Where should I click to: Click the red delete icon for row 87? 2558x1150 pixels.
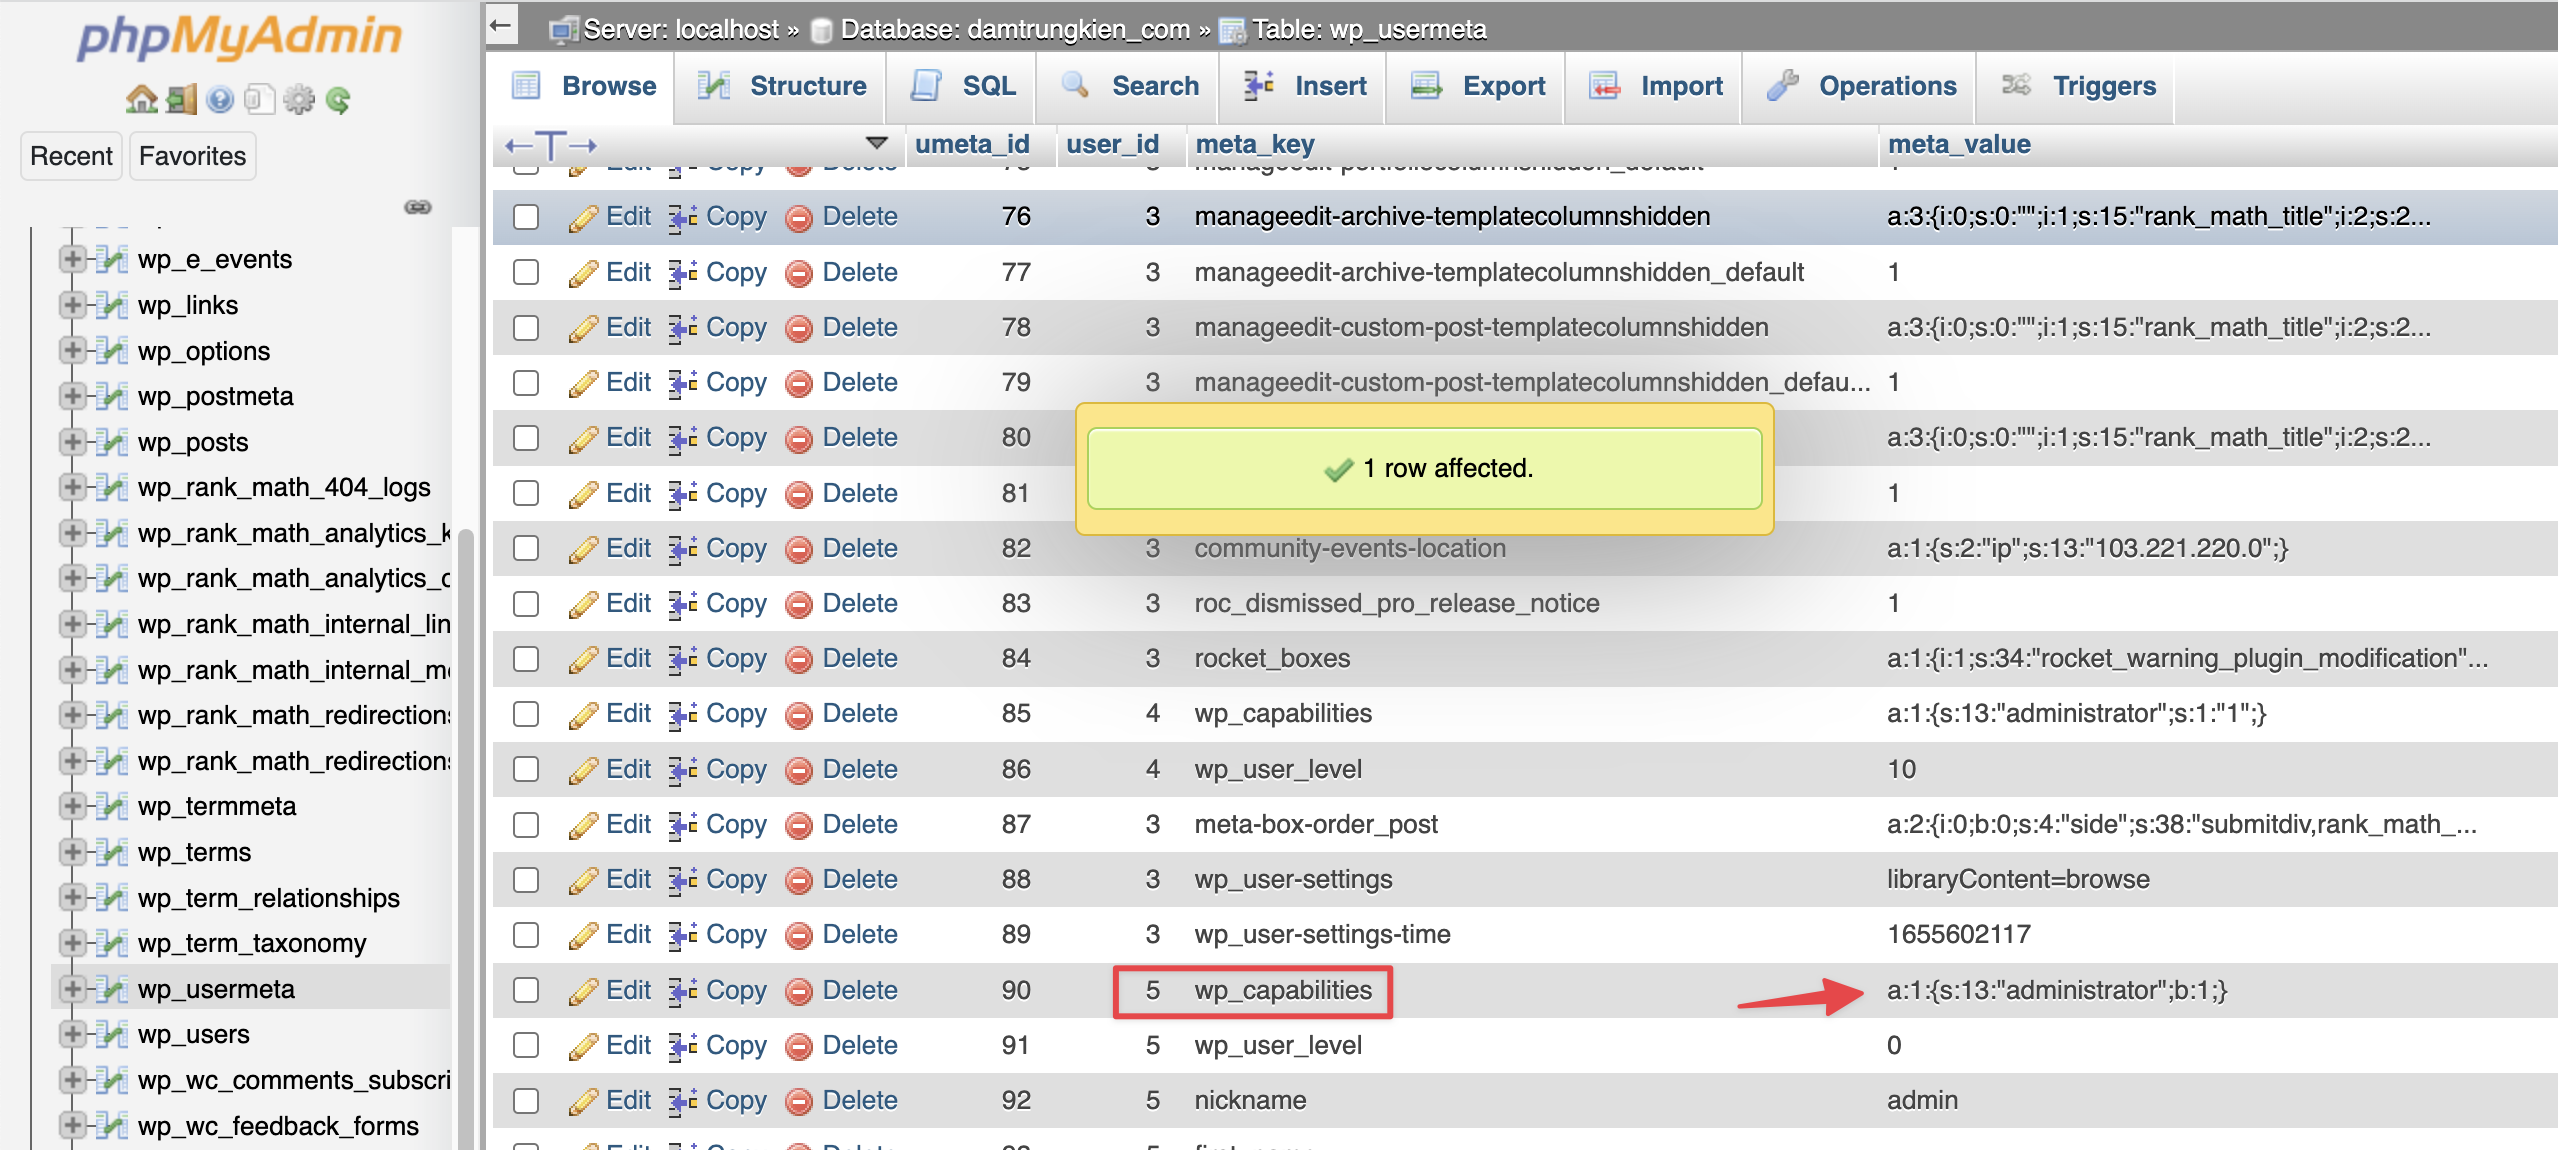click(x=799, y=825)
